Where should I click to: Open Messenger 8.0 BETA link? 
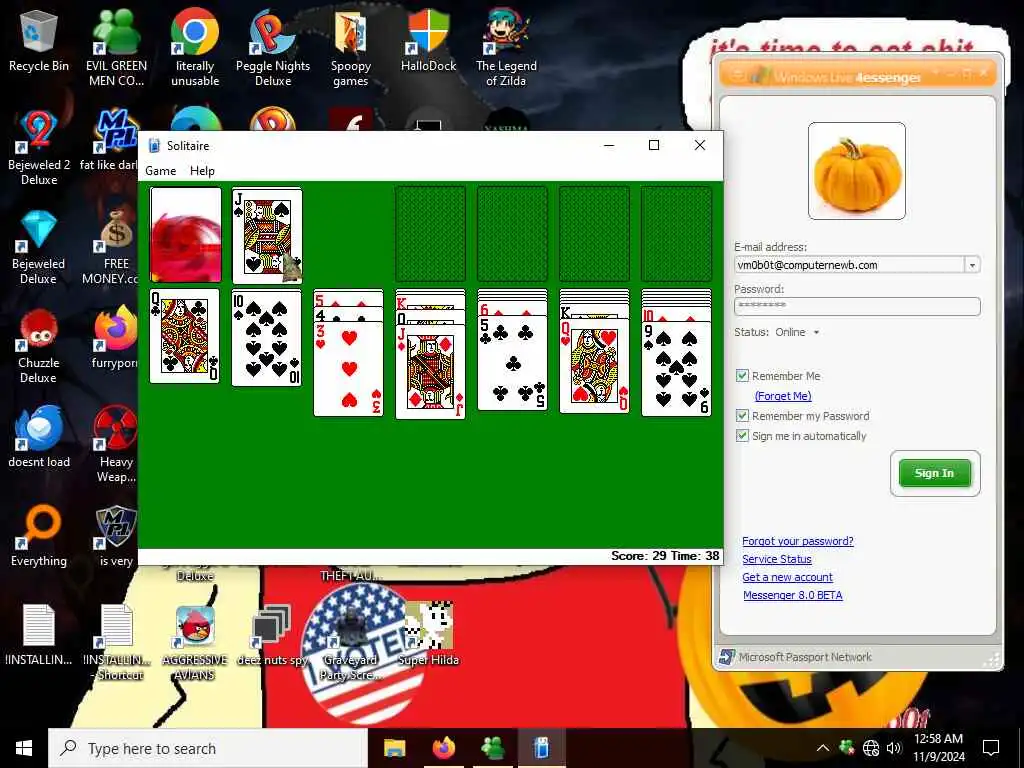click(x=793, y=595)
